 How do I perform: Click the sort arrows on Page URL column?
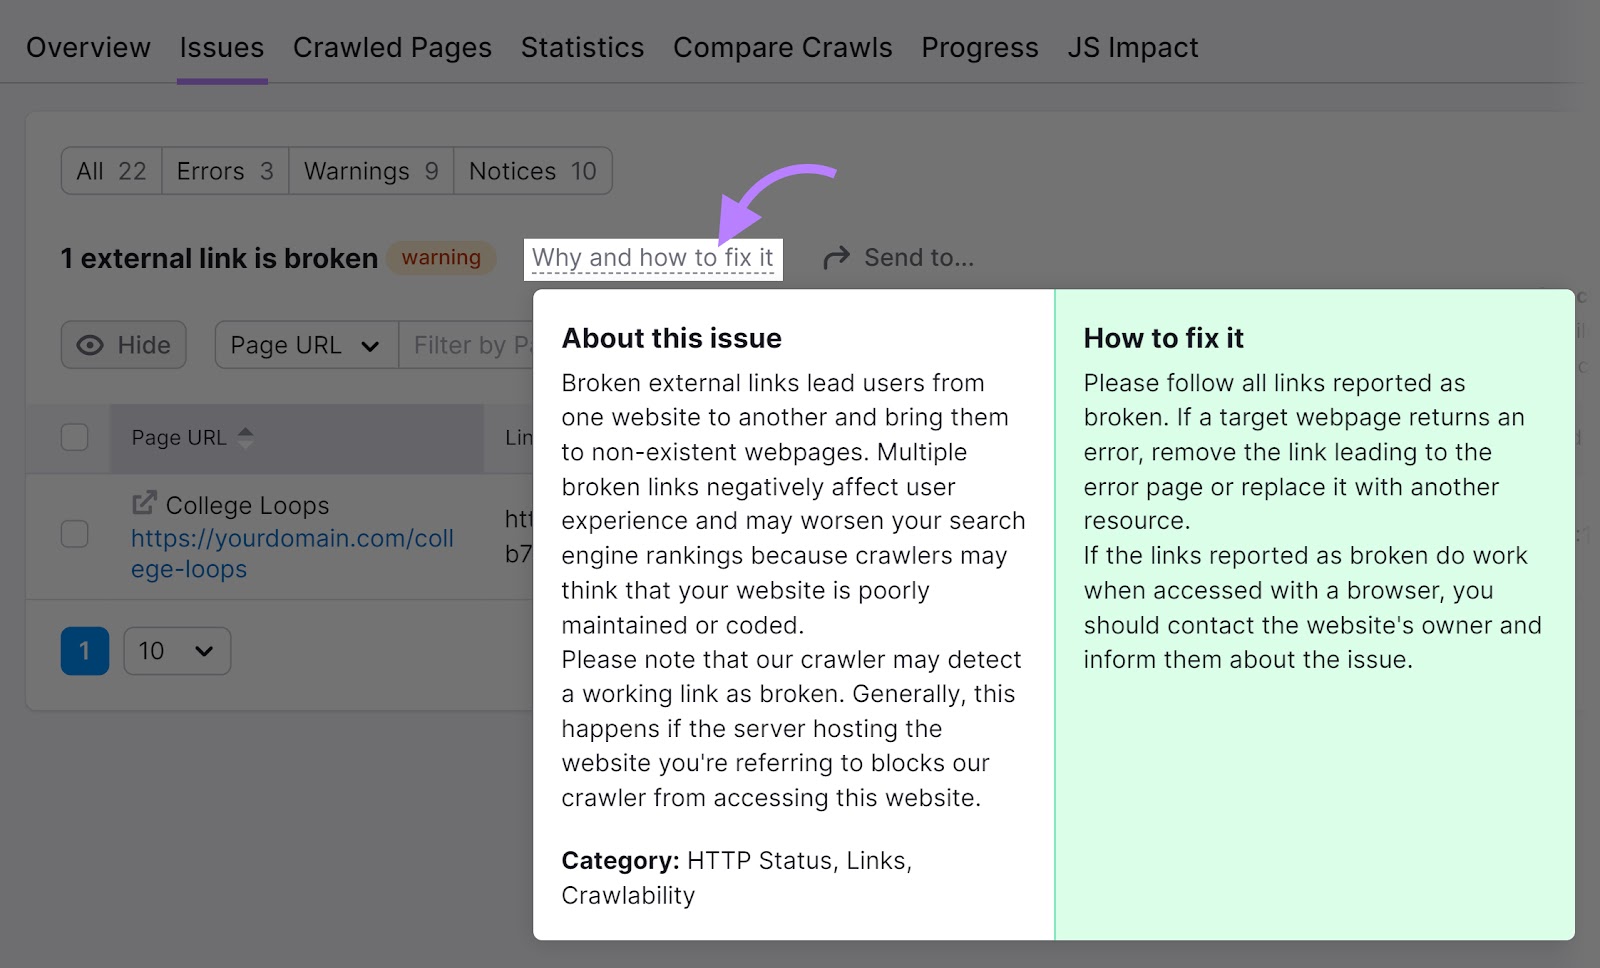coord(246,437)
